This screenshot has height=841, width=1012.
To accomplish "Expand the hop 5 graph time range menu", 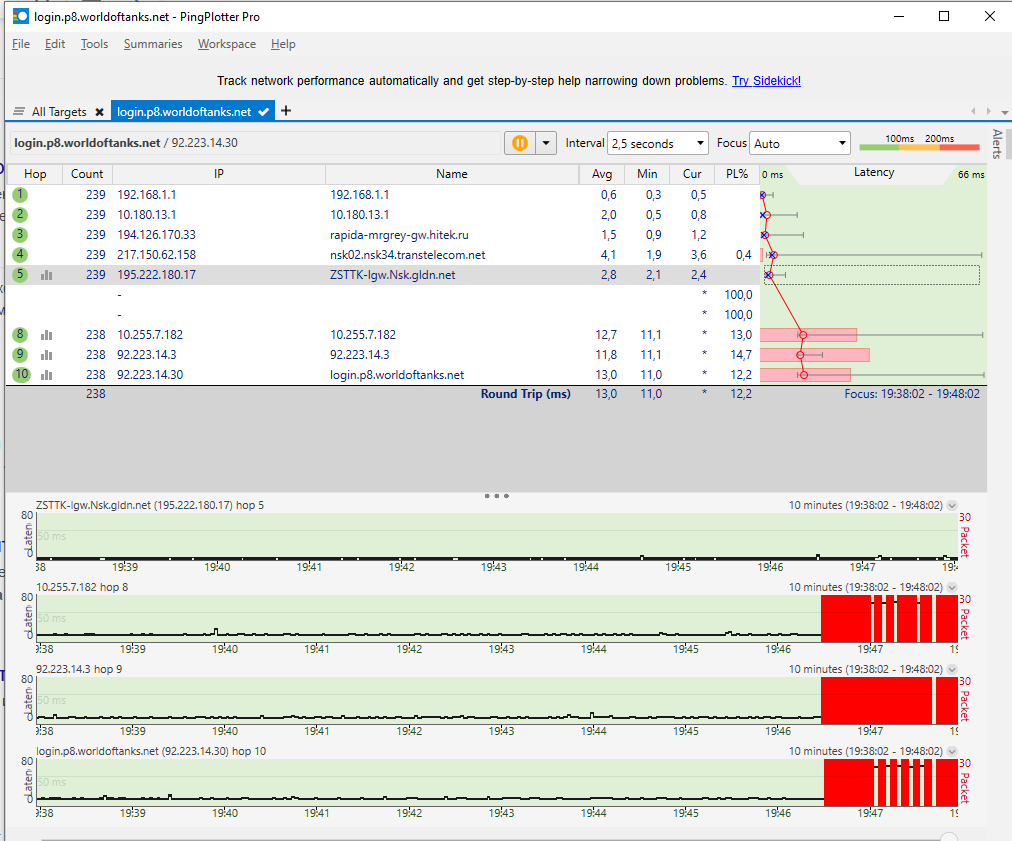I will click(x=952, y=505).
